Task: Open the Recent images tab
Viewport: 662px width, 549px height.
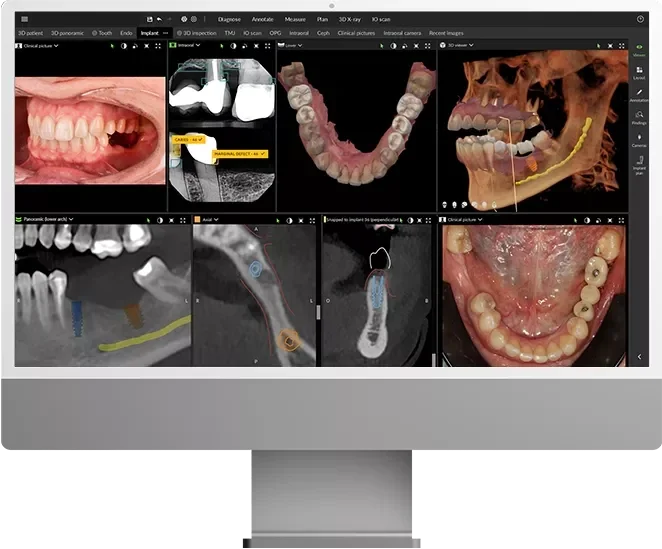Action: pyautogui.click(x=446, y=32)
